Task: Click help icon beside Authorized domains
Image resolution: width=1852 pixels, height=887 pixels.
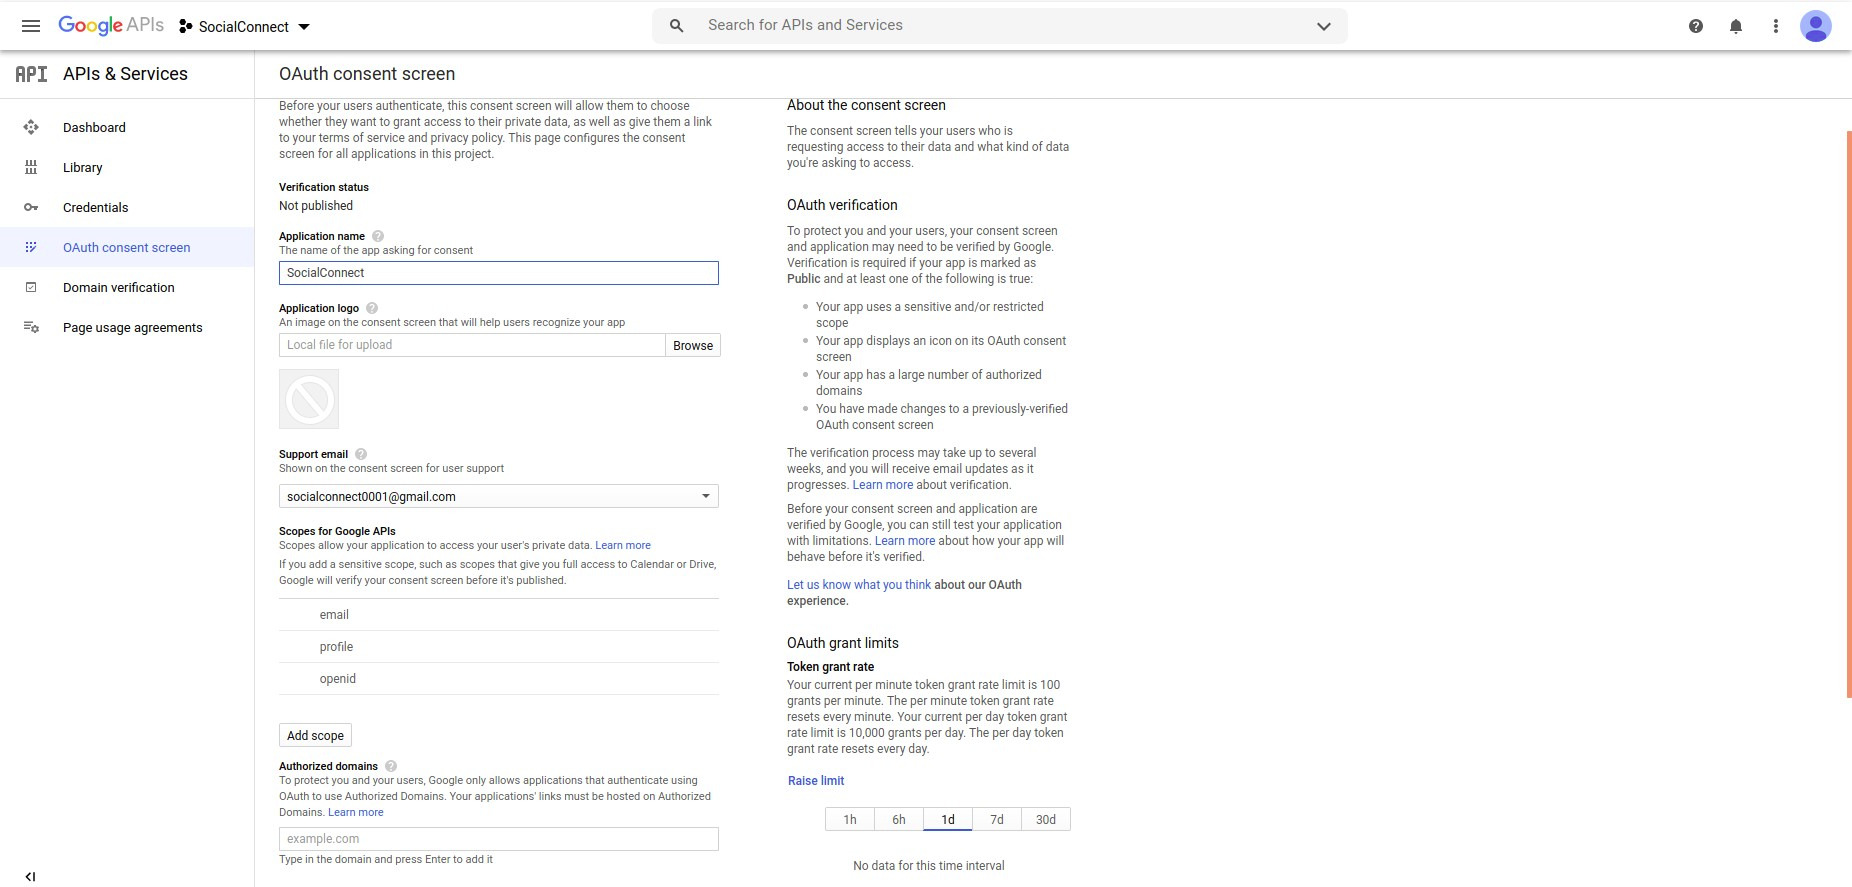Action: [x=391, y=766]
